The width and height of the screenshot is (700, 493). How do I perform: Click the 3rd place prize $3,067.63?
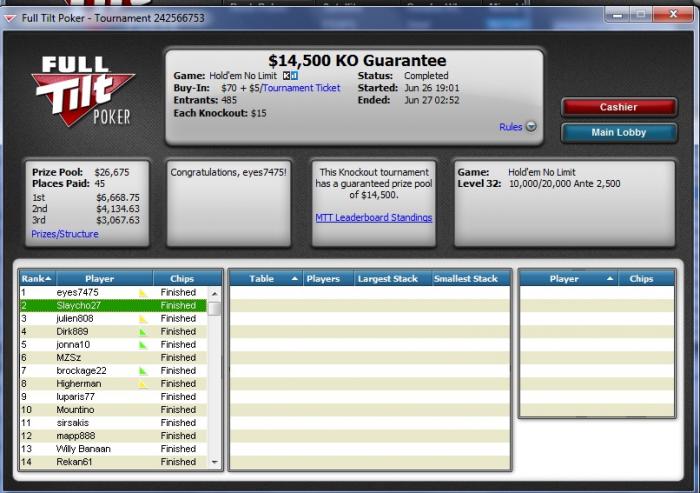(118, 220)
